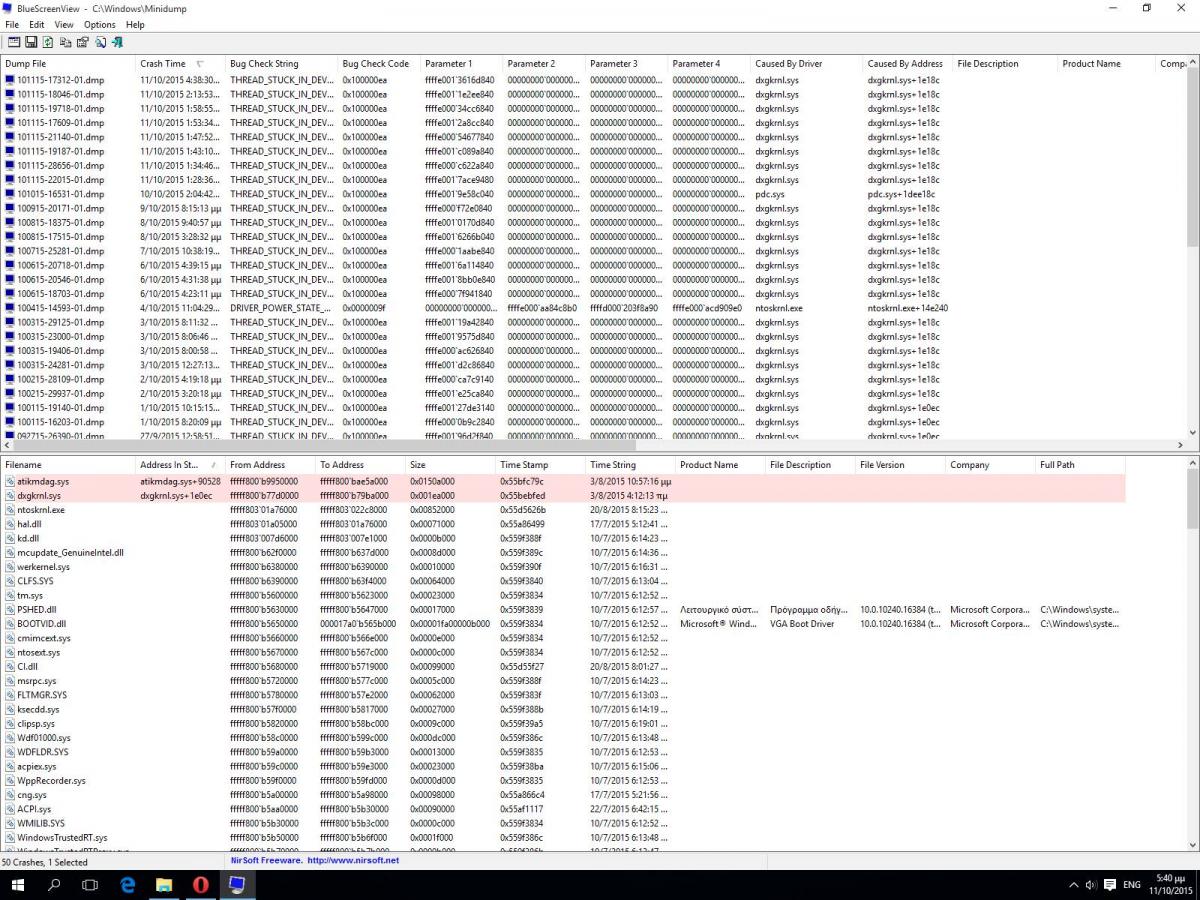
Task: Click the pdc.sys caused-by-driver cell
Action: point(770,194)
